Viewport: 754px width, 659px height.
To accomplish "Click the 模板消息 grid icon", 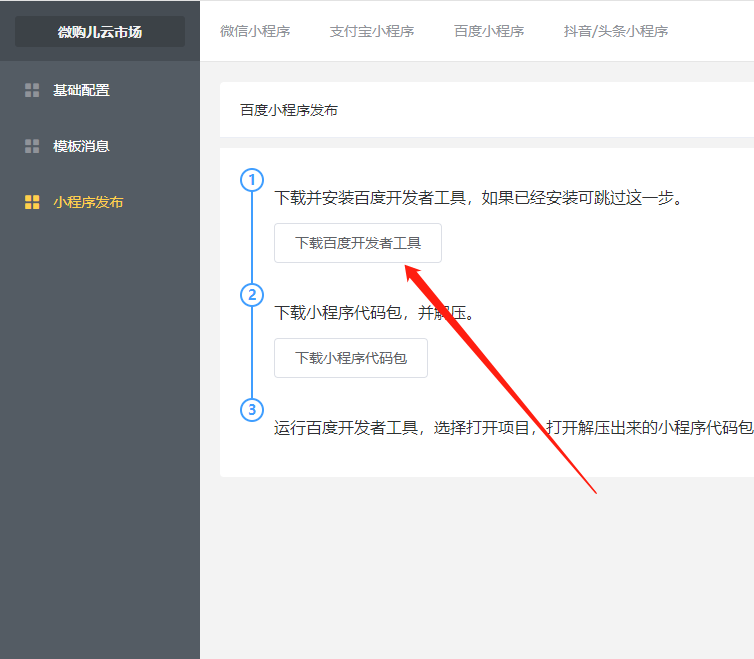I will point(32,146).
